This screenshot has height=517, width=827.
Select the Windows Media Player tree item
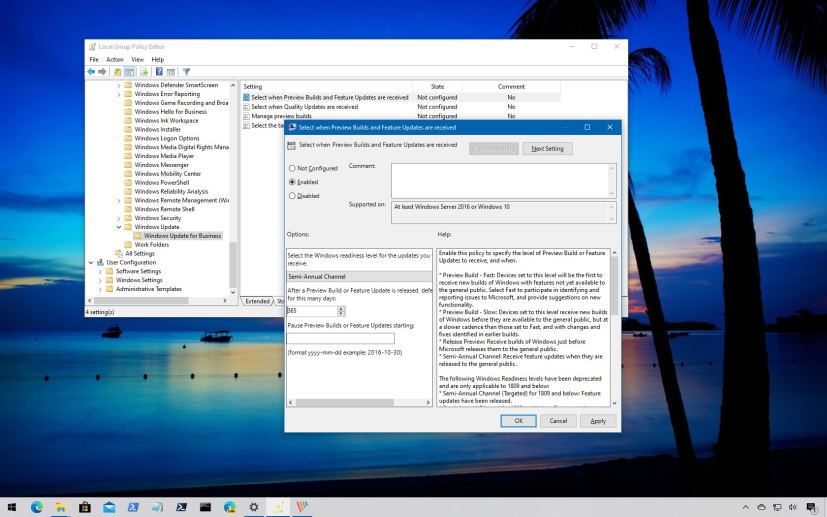click(x=164, y=156)
